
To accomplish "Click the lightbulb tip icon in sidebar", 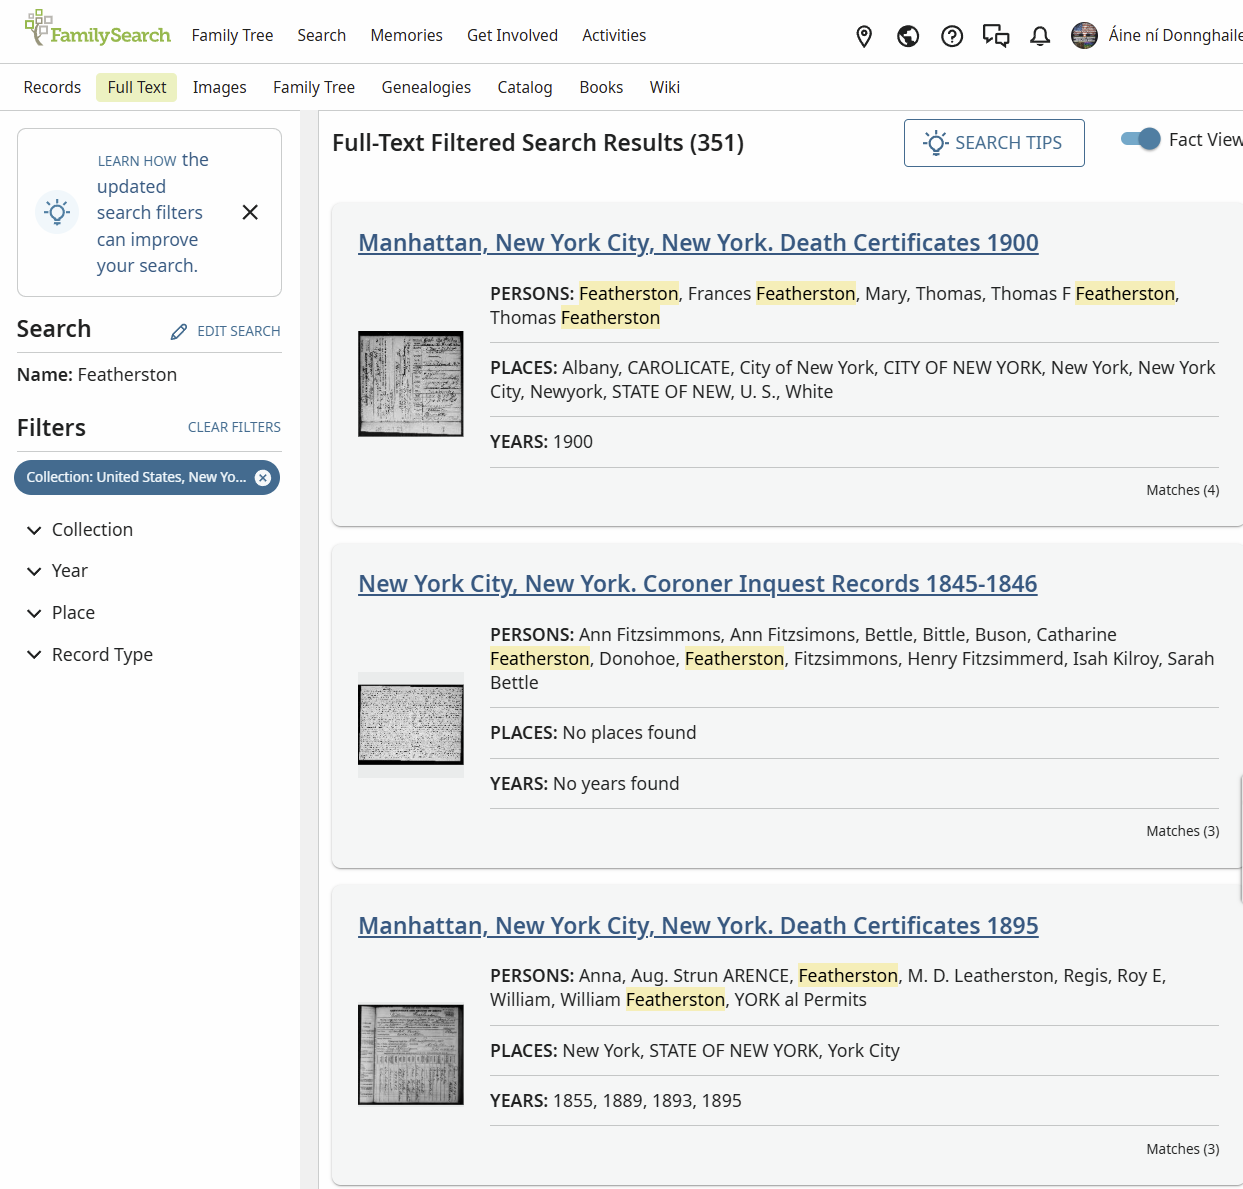I will [57, 212].
